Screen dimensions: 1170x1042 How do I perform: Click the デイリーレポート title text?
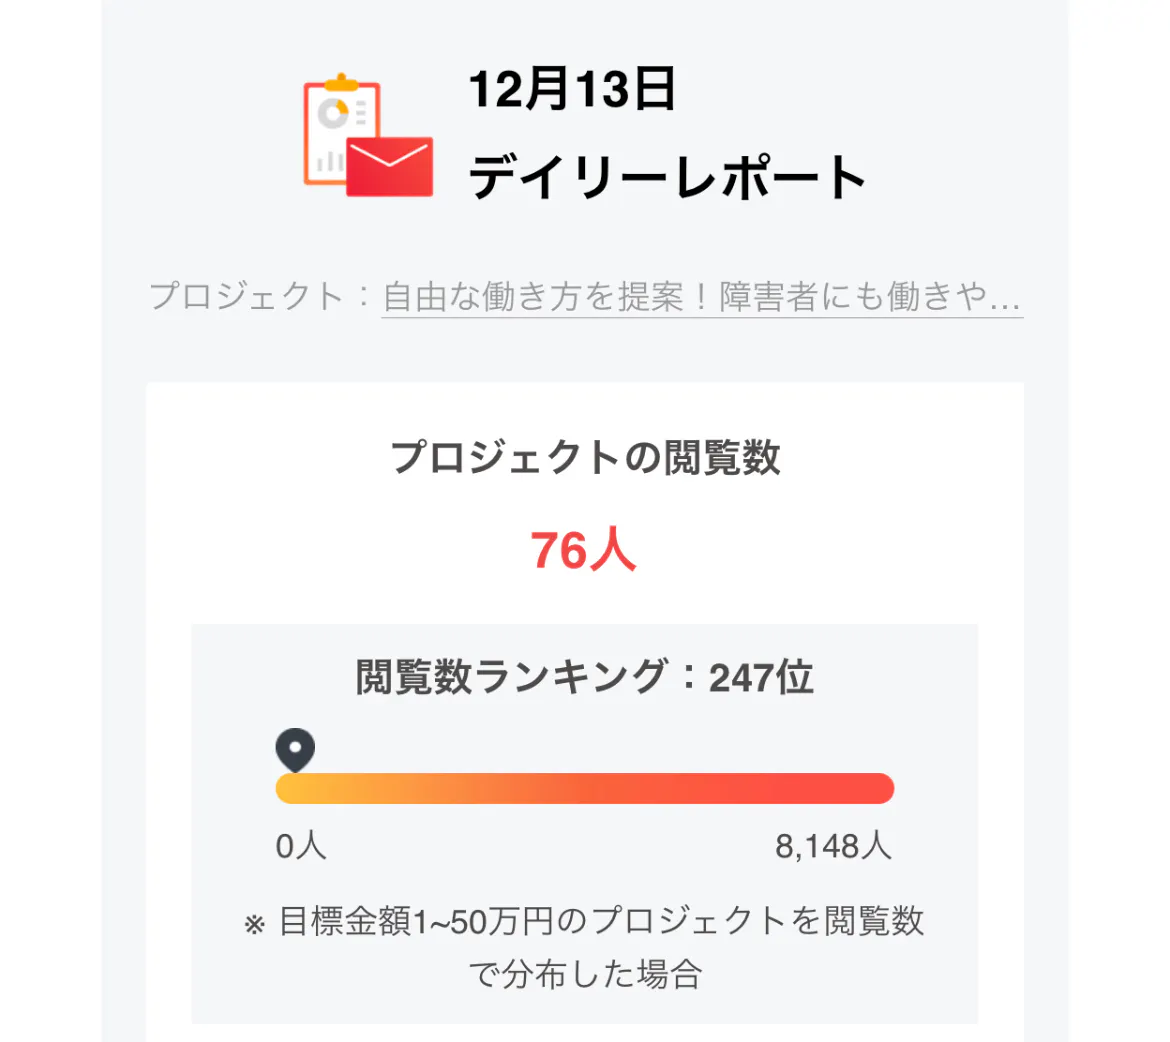point(667,178)
